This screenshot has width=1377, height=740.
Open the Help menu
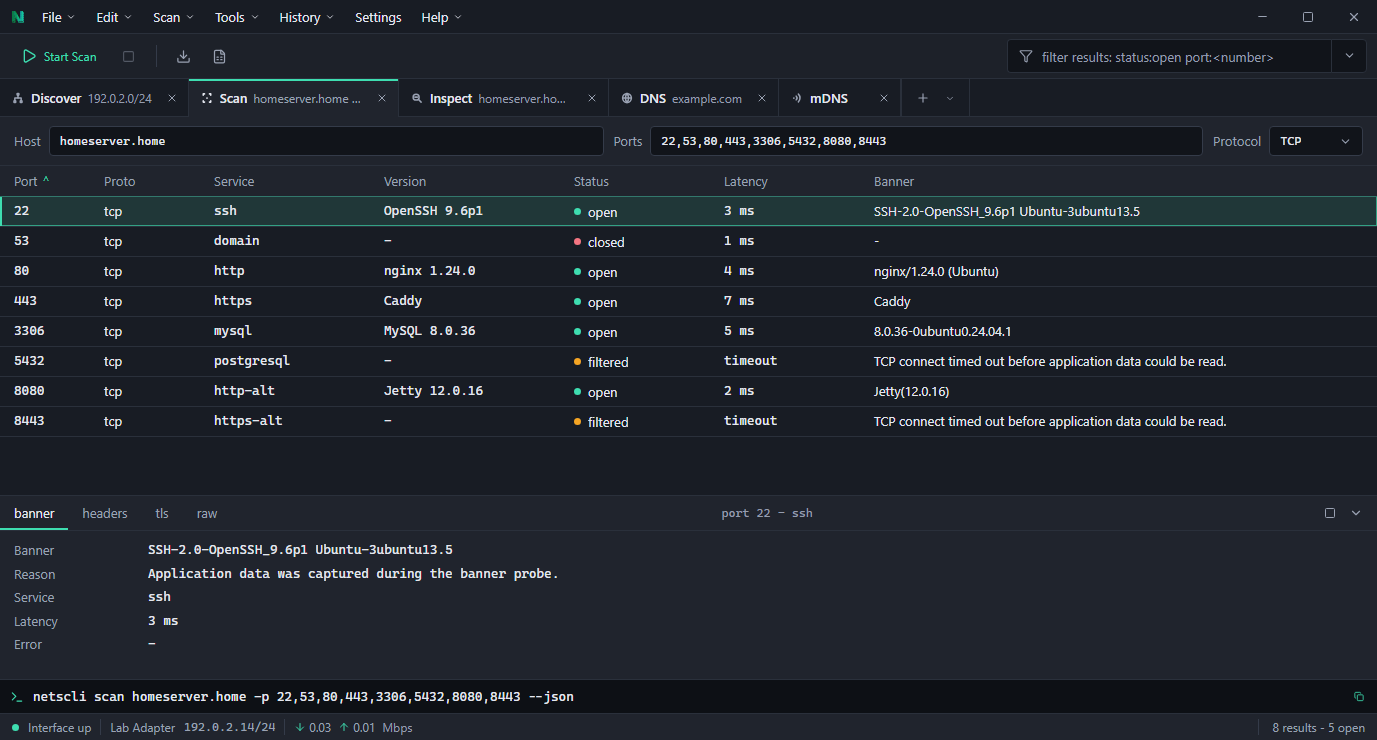(441, 17)
